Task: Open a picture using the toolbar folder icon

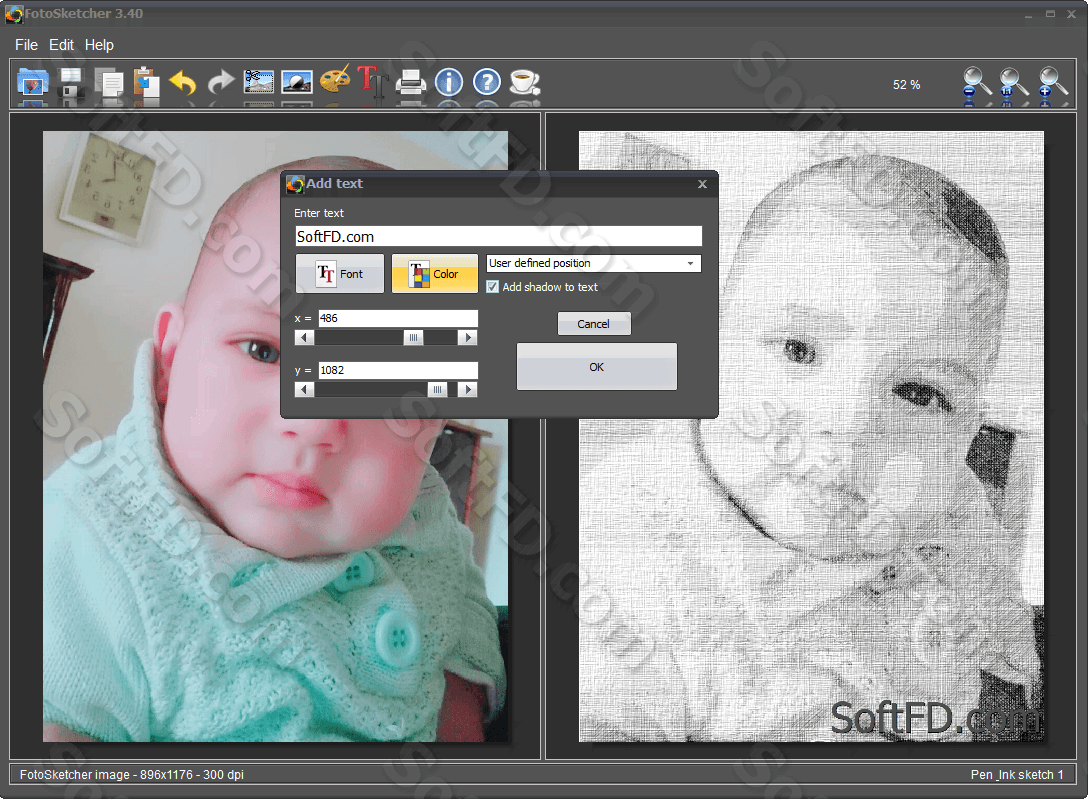Action: click(32, 83)
